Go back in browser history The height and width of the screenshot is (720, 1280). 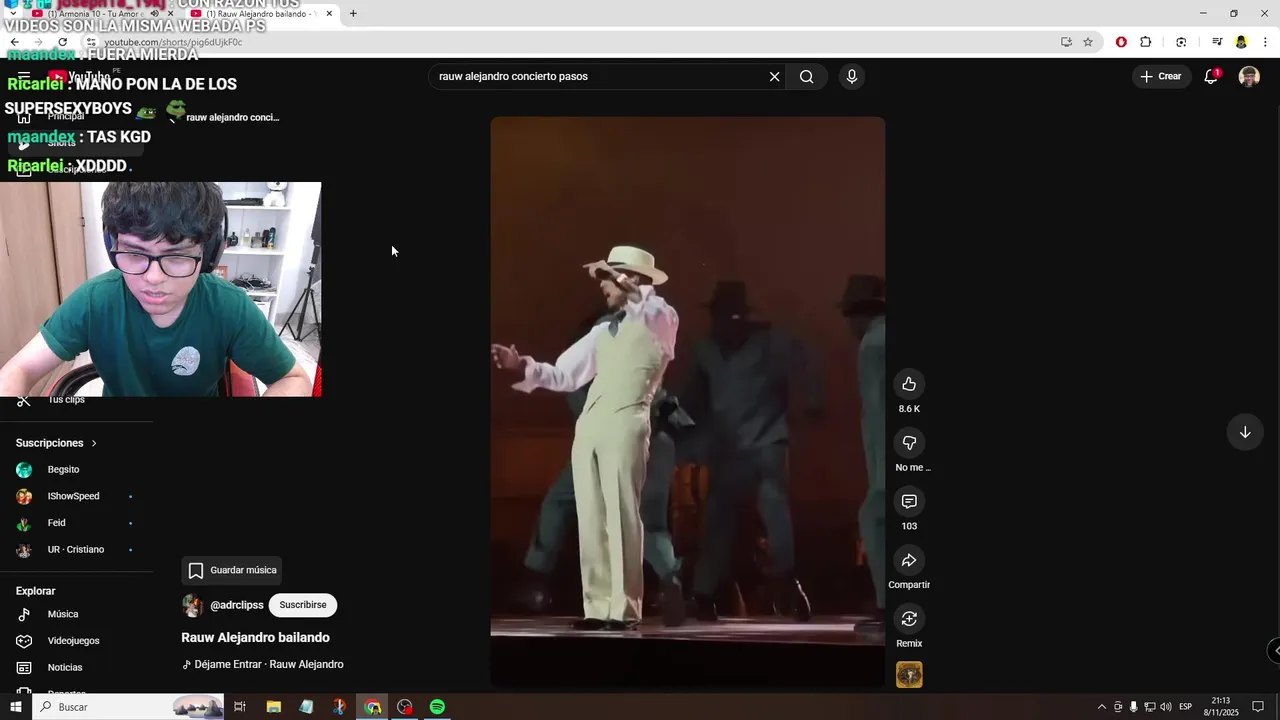pos(15,42)
